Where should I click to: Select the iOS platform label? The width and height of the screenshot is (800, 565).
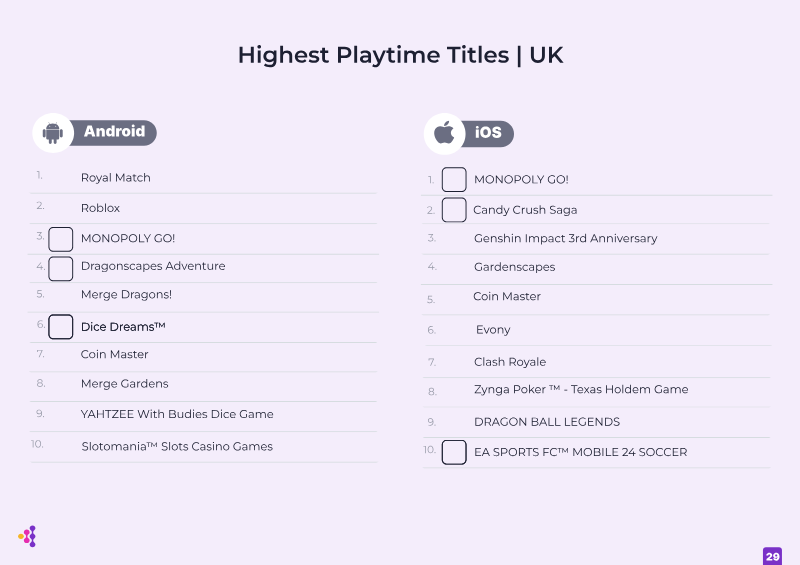click(x=488, y=133)
